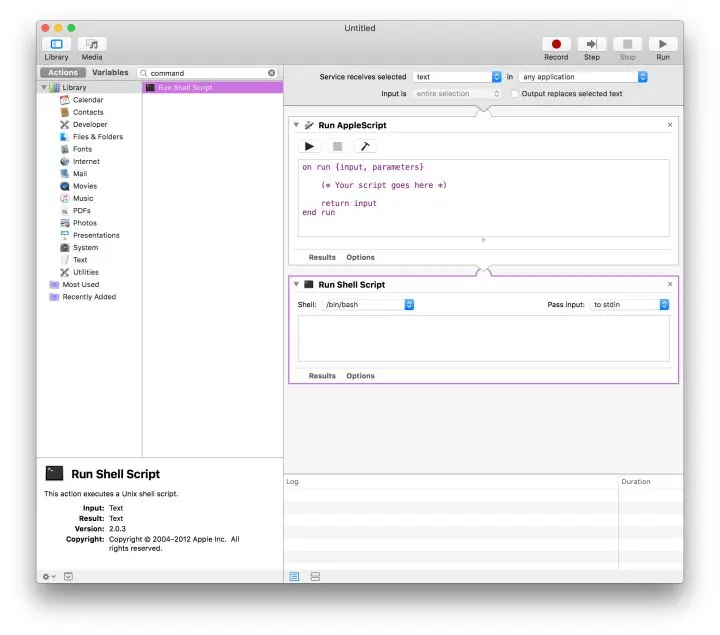Run the workflow with Run button
Viewport: 720px width, 635px height.
click(x=663, y=45)
